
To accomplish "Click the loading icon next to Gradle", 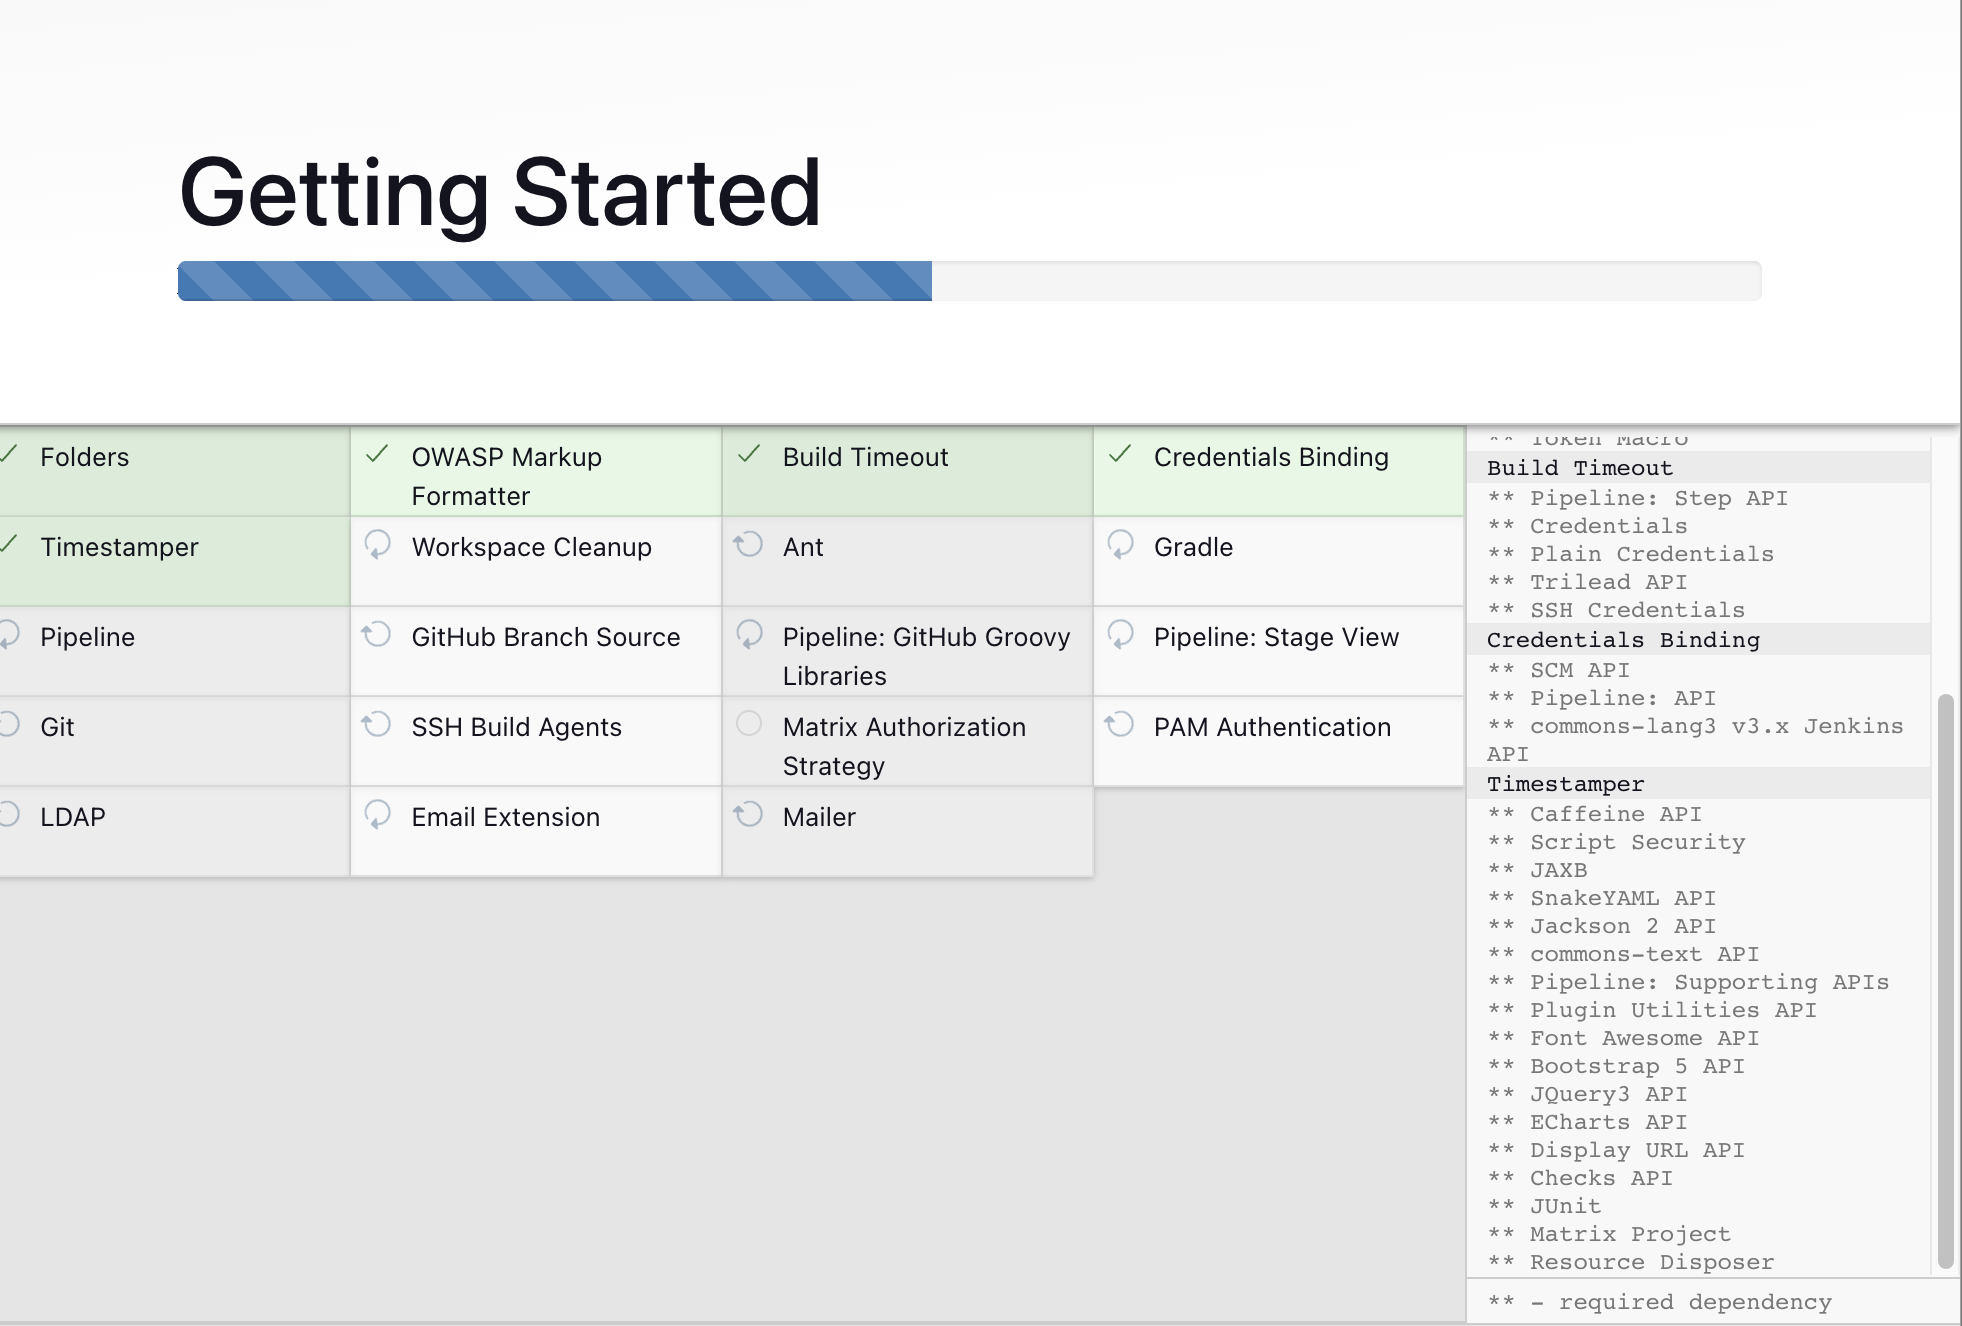I will [x=1120, y=544].
